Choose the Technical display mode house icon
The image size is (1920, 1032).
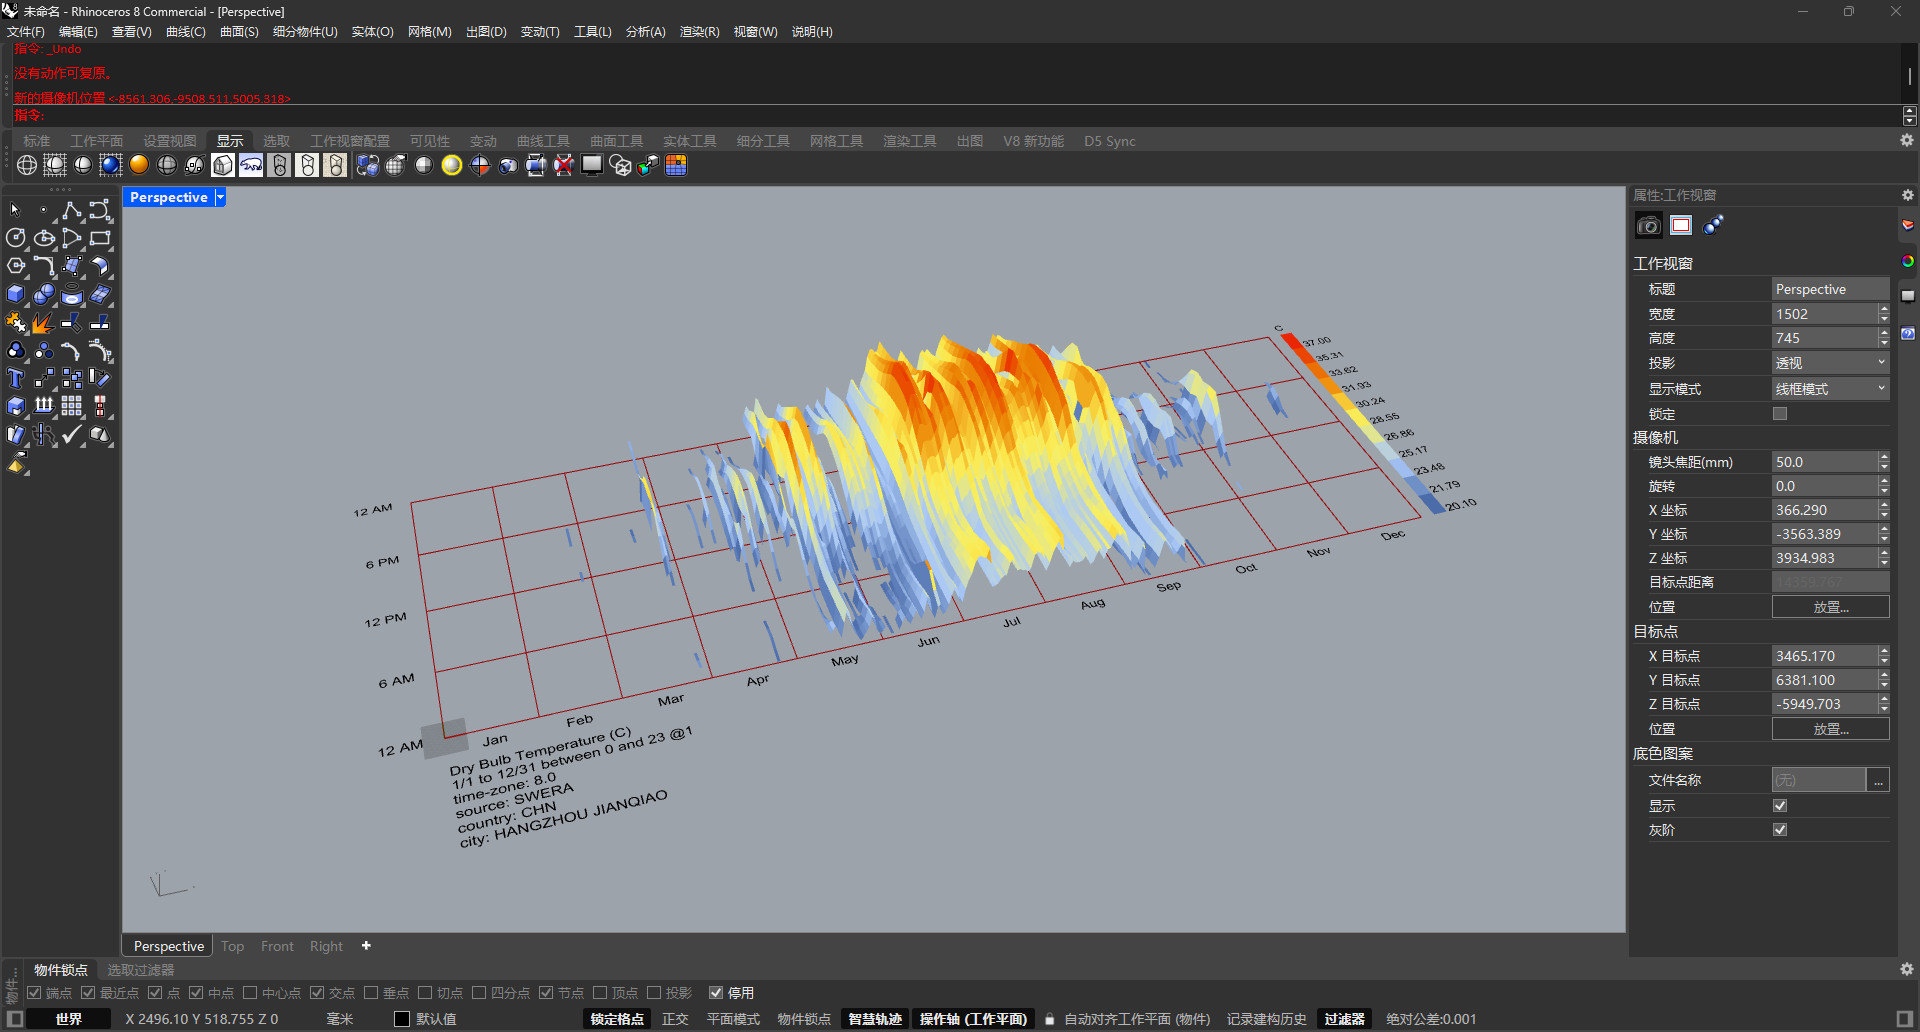coord(223,166)
